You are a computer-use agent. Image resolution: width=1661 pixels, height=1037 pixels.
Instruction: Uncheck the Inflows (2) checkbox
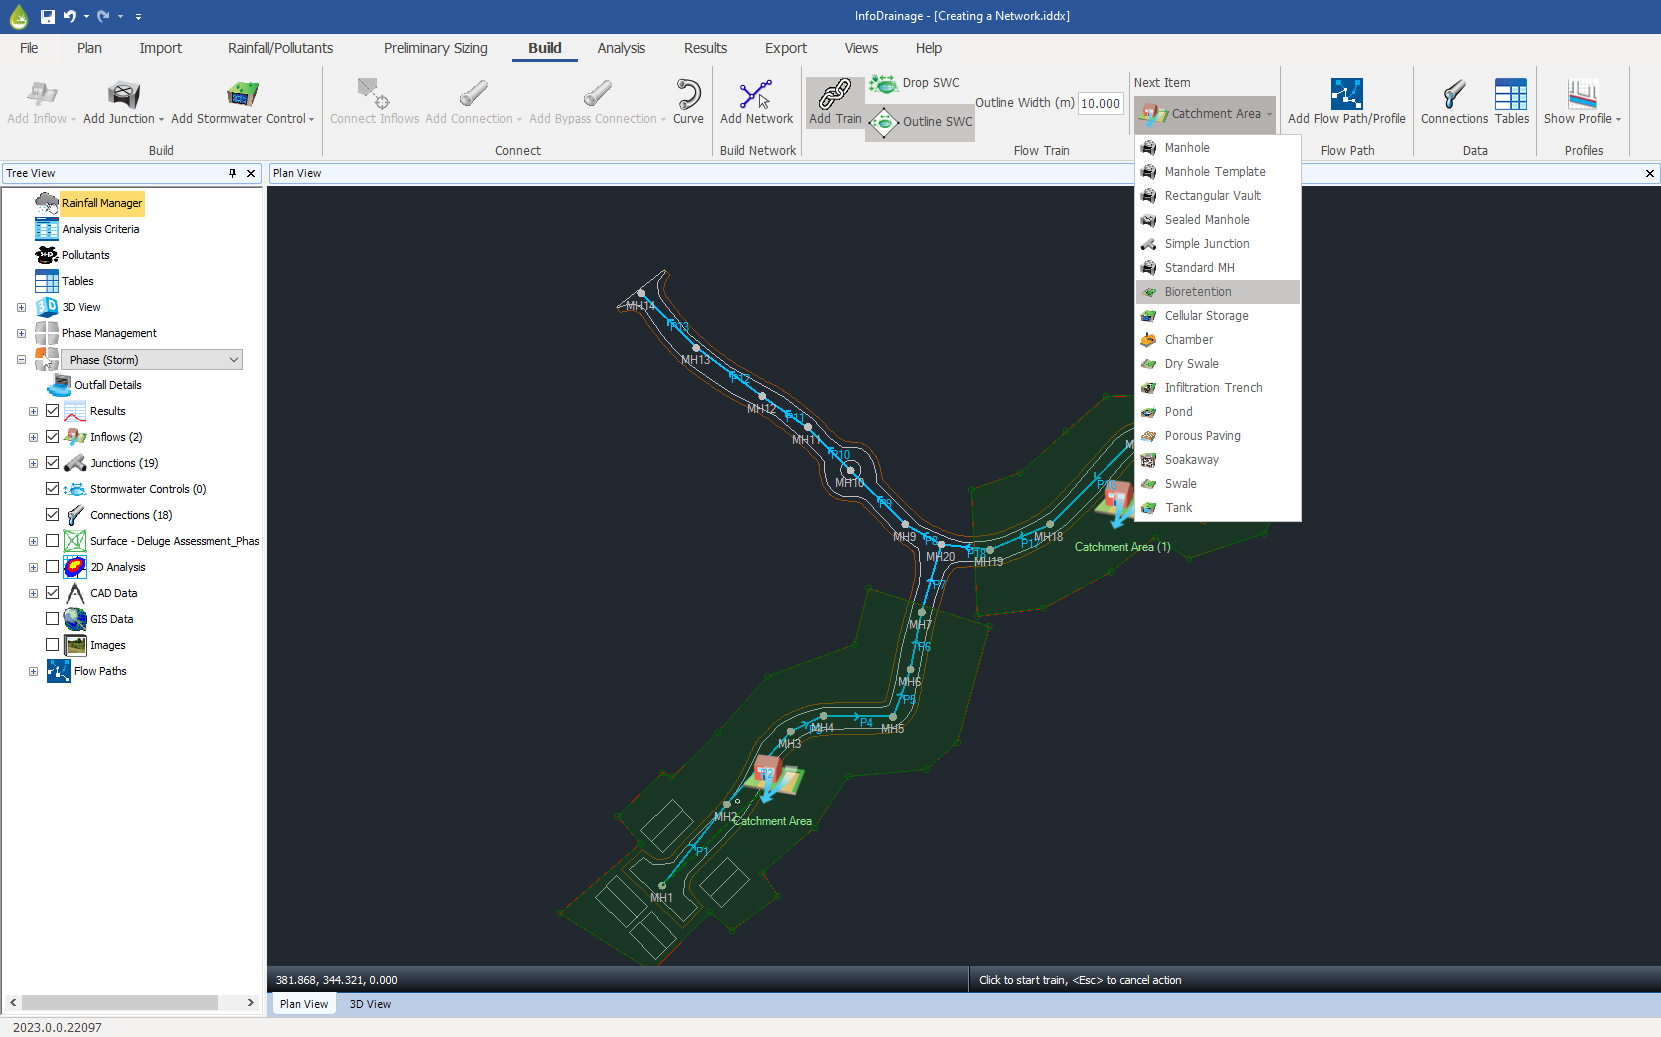(x=53, y=437)
